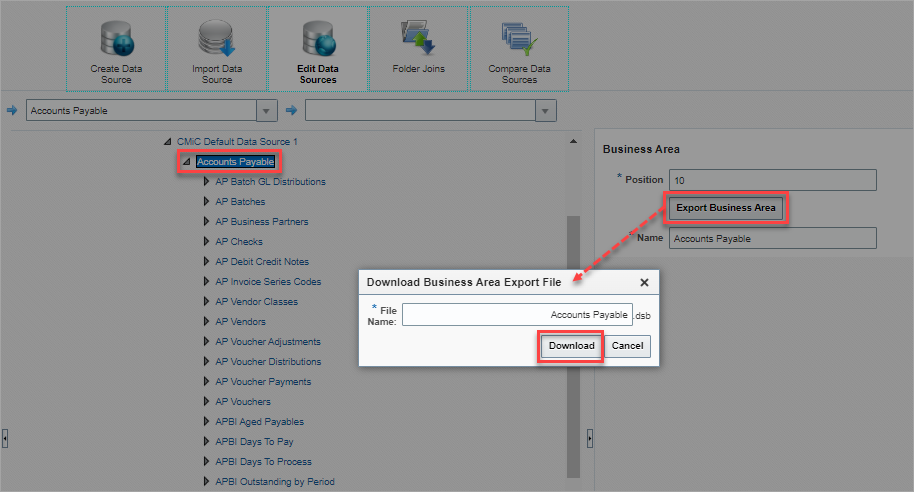The height and width of the screenshot is (492, 914).
Task: Expand the AP Invoice Series Codes node
Action: (206, 281)
